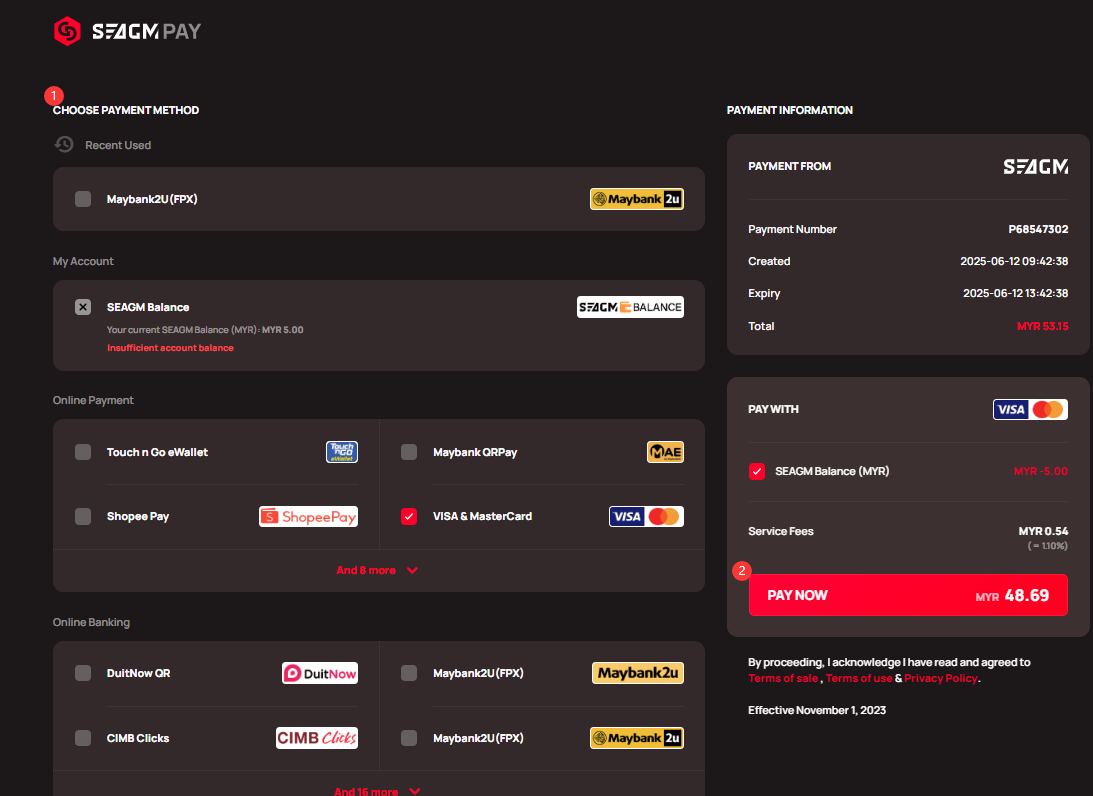
Task: Select Maybank2U (FPX) checkbox beside DuitNow
Action: pyautogui.click(x=409, y=673)
